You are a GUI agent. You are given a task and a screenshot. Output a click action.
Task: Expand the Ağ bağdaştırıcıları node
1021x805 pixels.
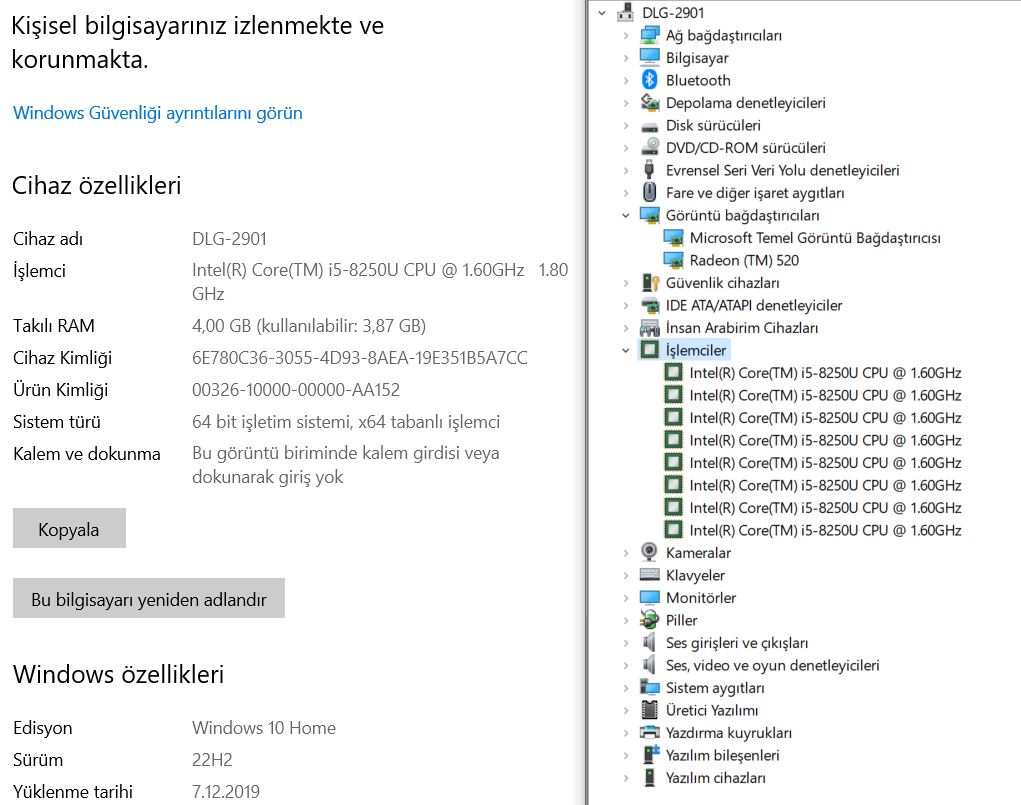625,35
